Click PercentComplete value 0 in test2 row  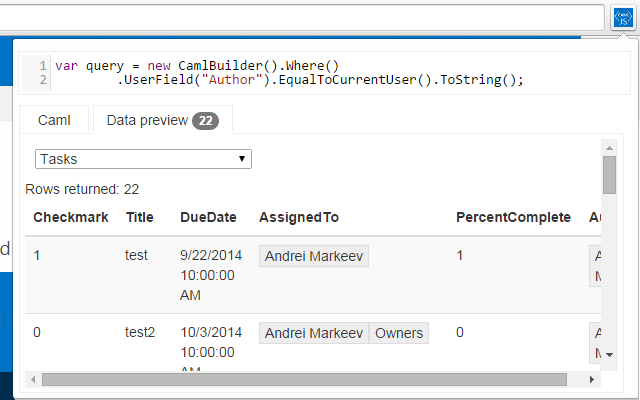click(460, 332)
